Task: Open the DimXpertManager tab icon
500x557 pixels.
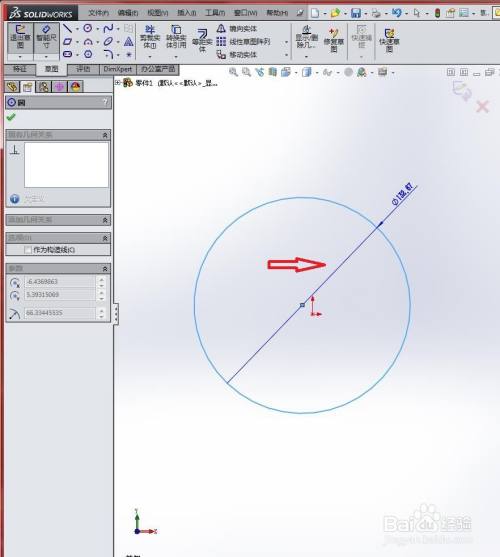Action: click(x=60, y=87)
